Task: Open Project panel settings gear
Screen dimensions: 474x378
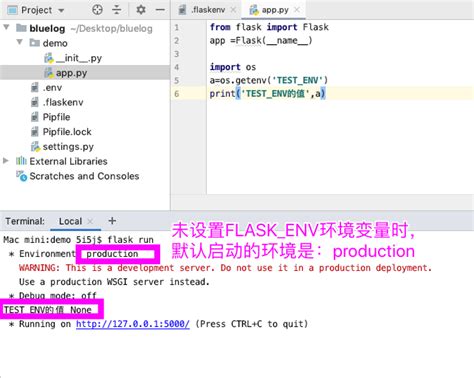Action: 141,10
